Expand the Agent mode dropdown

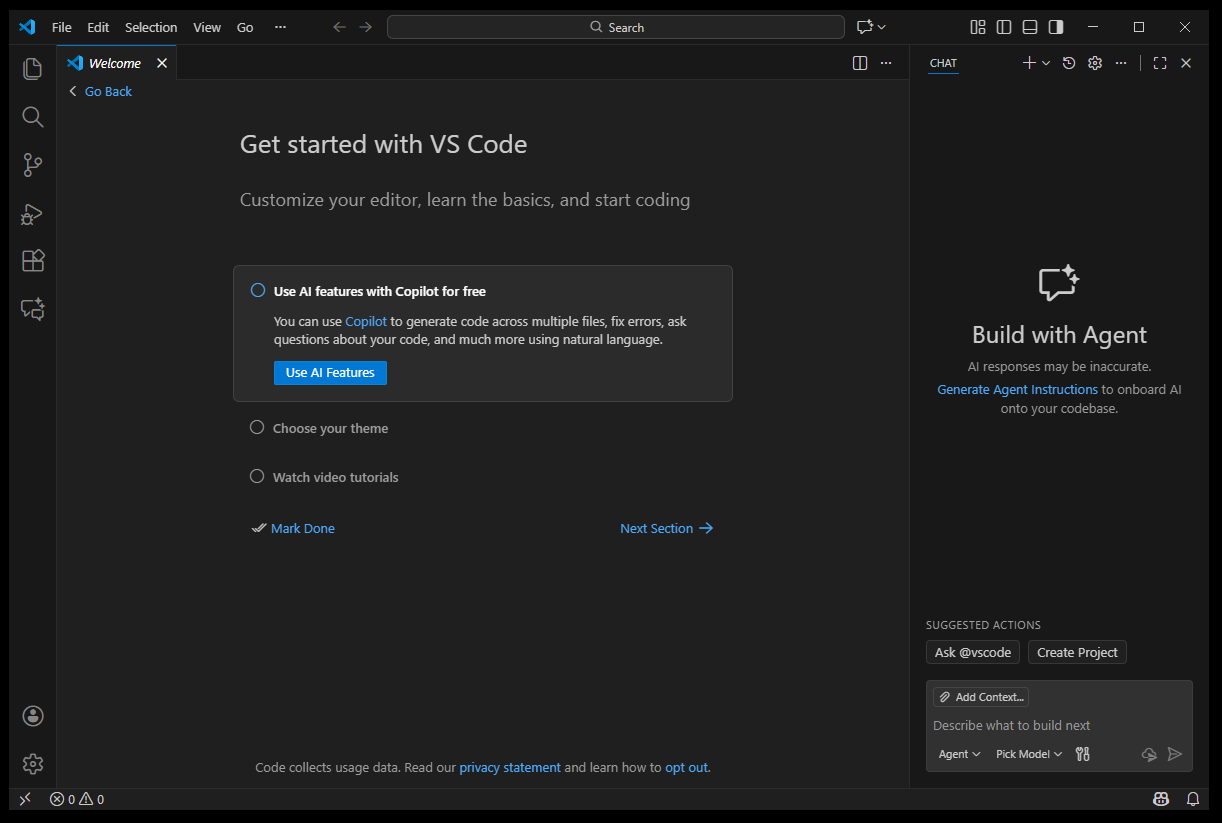pos(959,754)
